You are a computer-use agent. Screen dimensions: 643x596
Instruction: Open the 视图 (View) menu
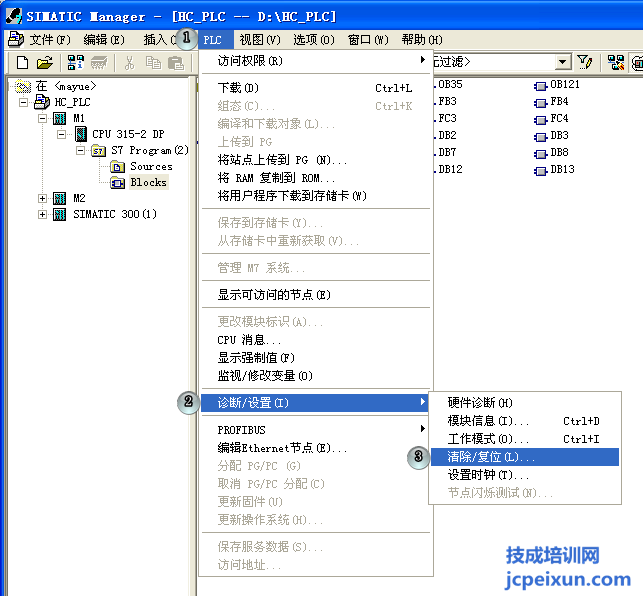point(258,40)
